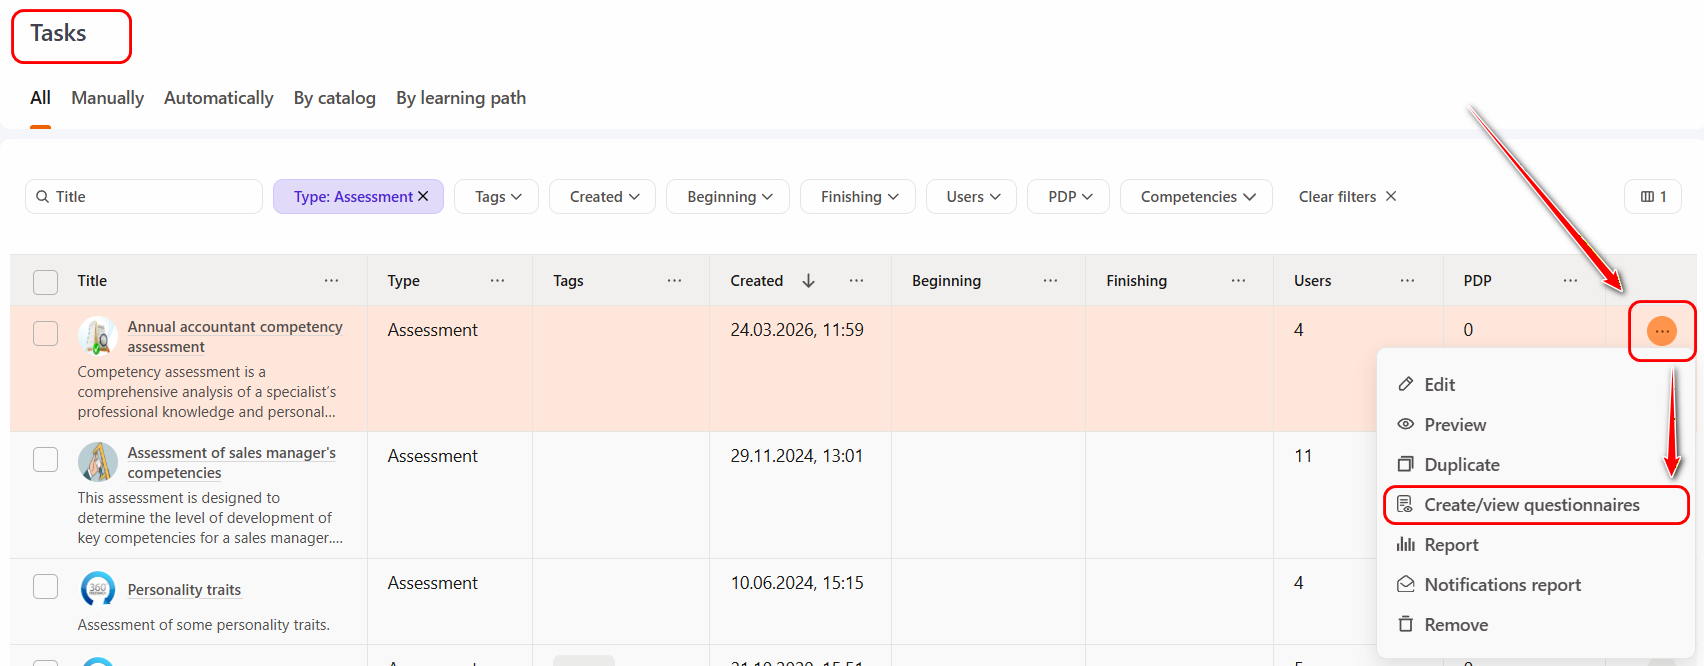Click the Personality traits 360 icon
1704x666 pixels.
click(x=98, y=588)
